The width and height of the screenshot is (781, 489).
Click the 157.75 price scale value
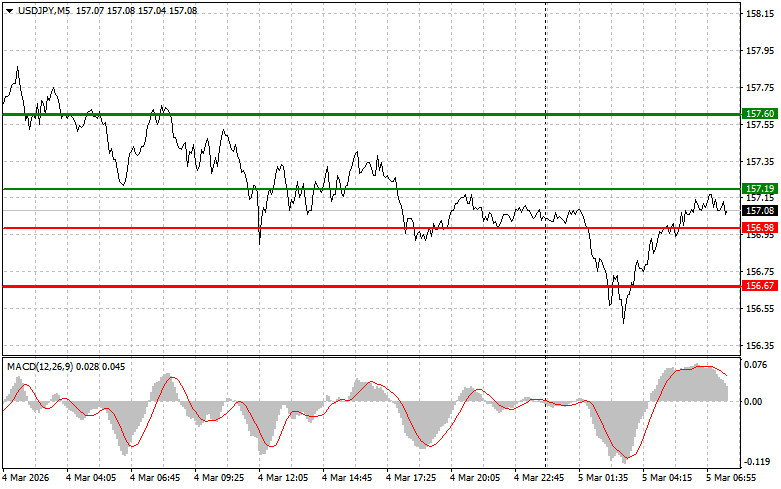click(760, 88)
